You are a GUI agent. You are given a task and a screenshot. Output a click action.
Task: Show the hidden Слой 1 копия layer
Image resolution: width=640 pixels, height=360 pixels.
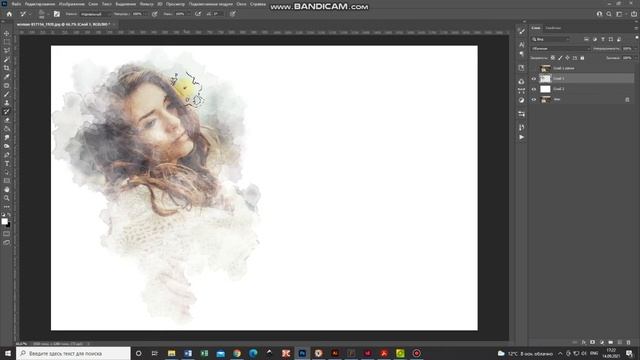tap(533, 69)
